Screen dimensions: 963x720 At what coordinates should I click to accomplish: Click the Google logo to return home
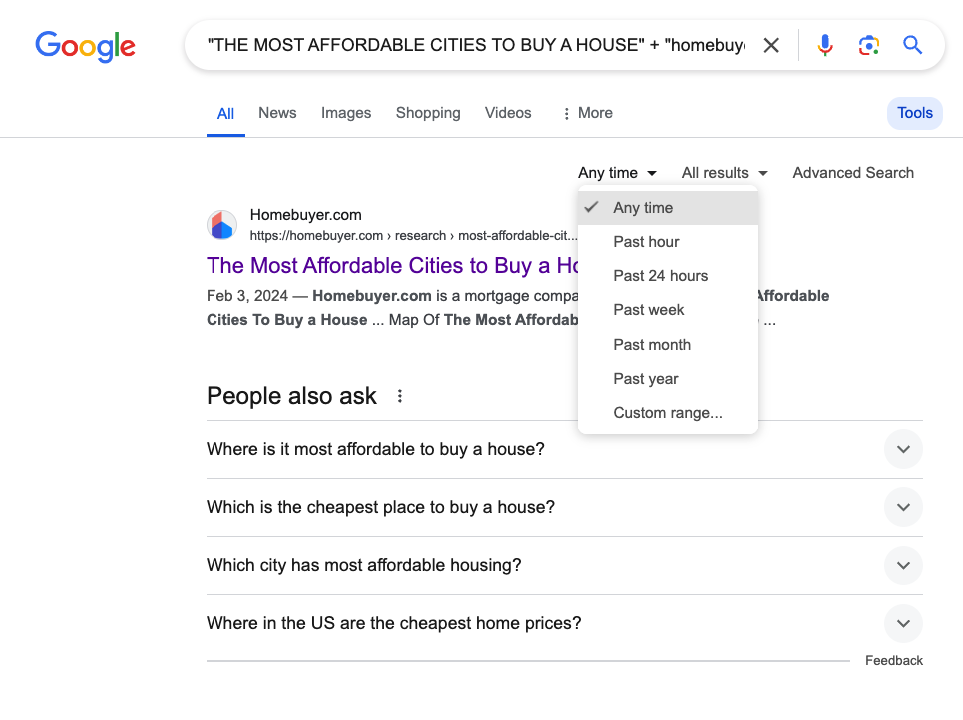click(x=85, y=46)
